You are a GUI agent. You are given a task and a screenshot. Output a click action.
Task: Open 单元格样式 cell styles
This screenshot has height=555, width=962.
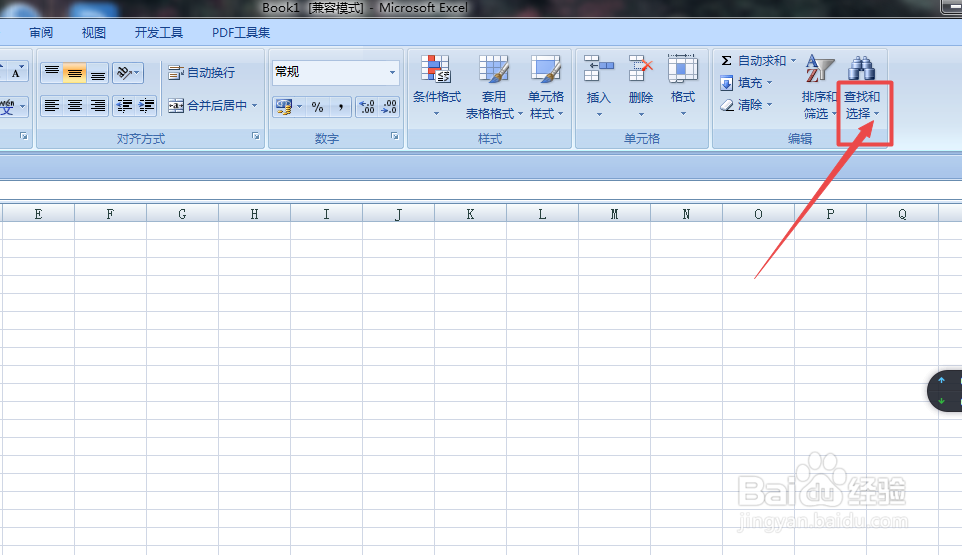tap(546, 86)
